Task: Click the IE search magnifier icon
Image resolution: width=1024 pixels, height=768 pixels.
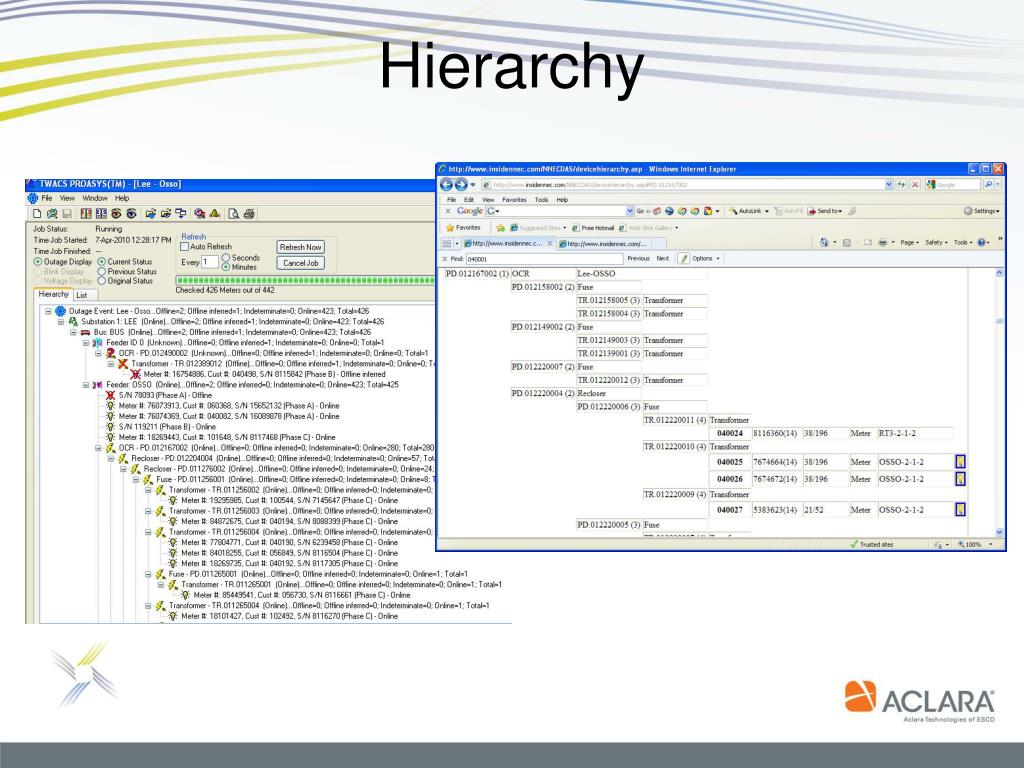Action: (989, 185)
